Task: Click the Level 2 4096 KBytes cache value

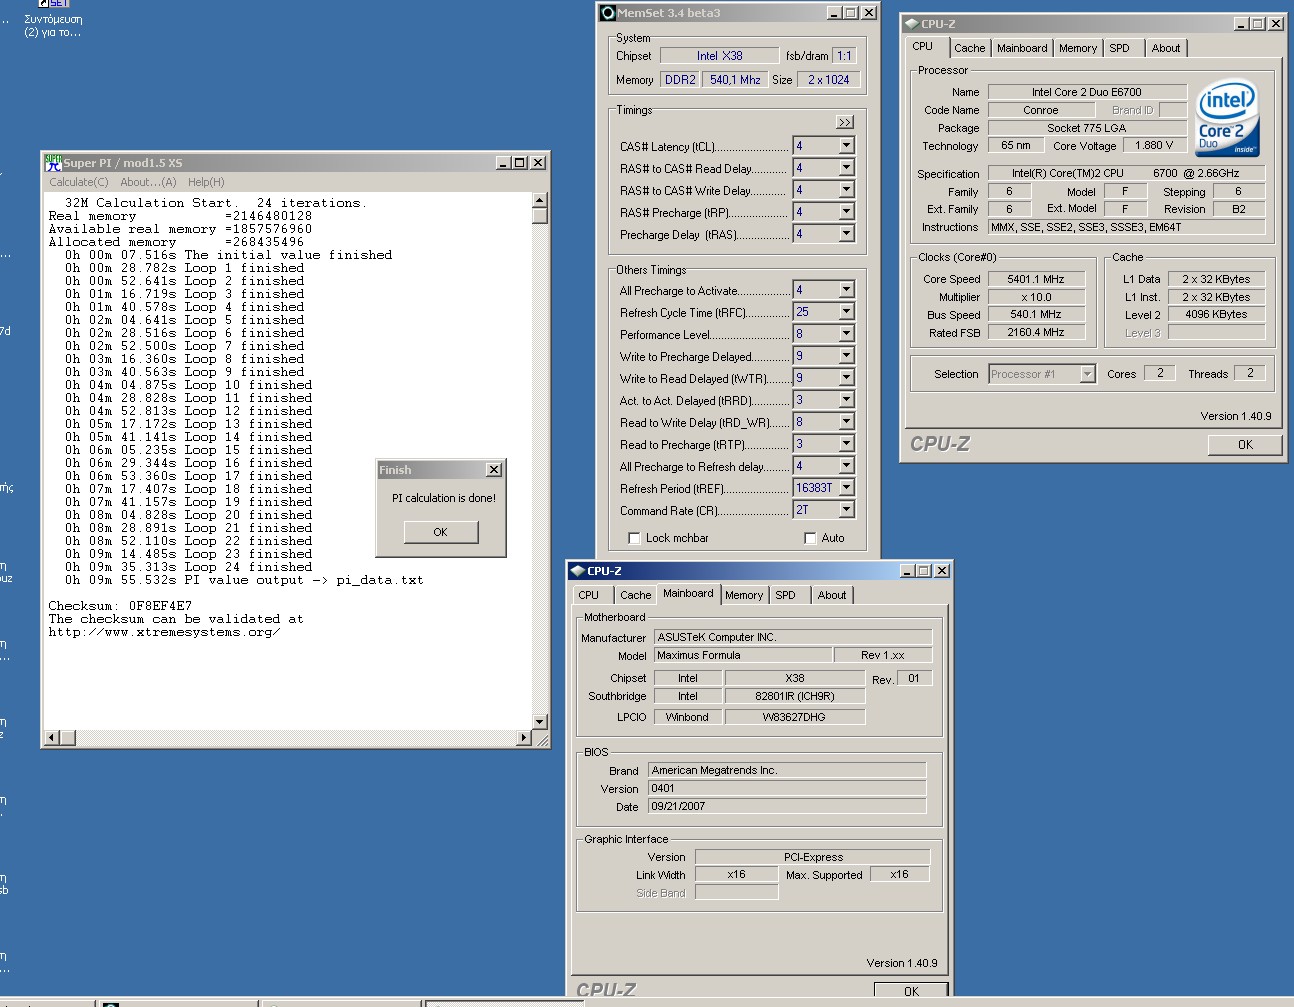Action: point(1216,314)
